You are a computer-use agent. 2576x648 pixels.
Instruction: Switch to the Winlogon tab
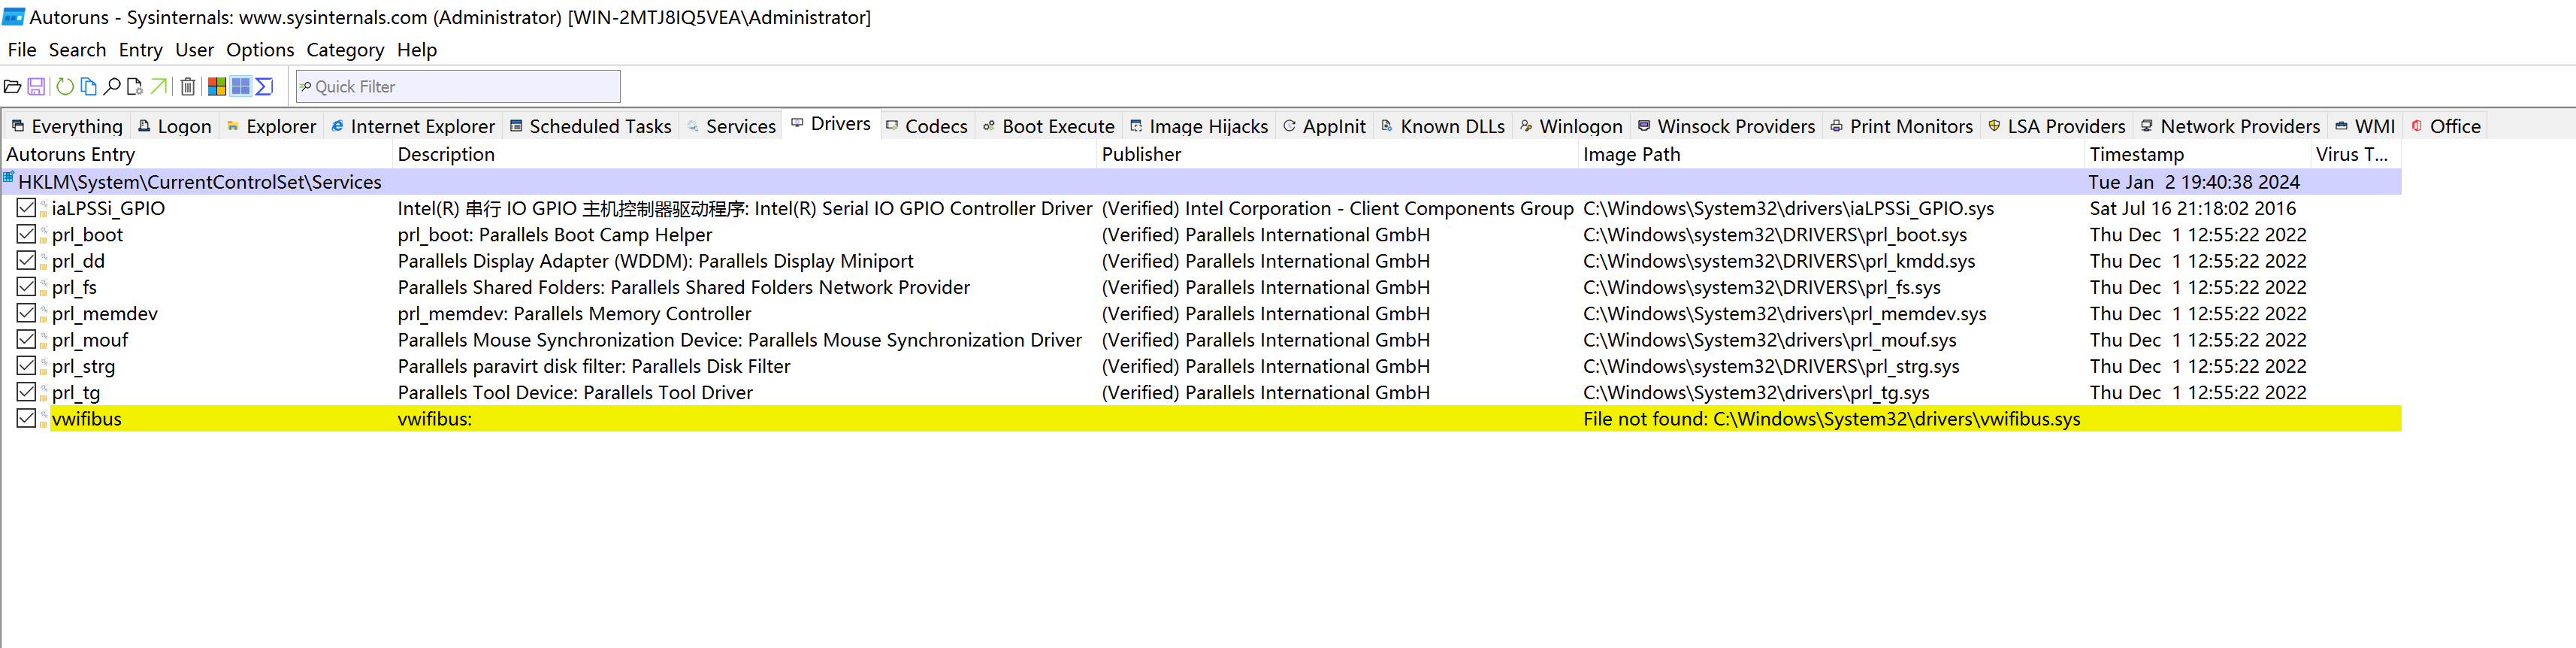[1571, 126]
